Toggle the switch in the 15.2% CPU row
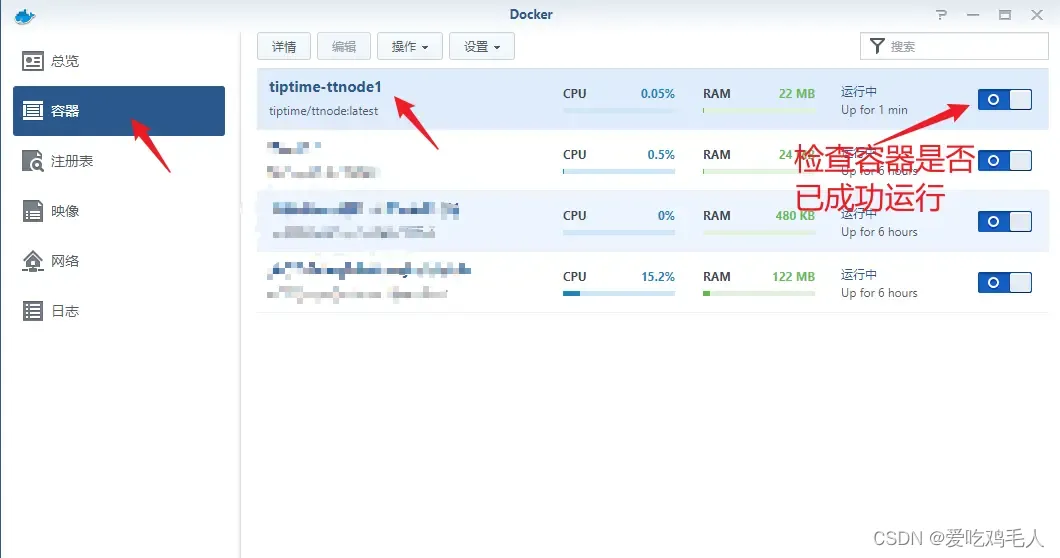The height and width of the screenshot is (558, 1060). click(x=1005, y=282)
